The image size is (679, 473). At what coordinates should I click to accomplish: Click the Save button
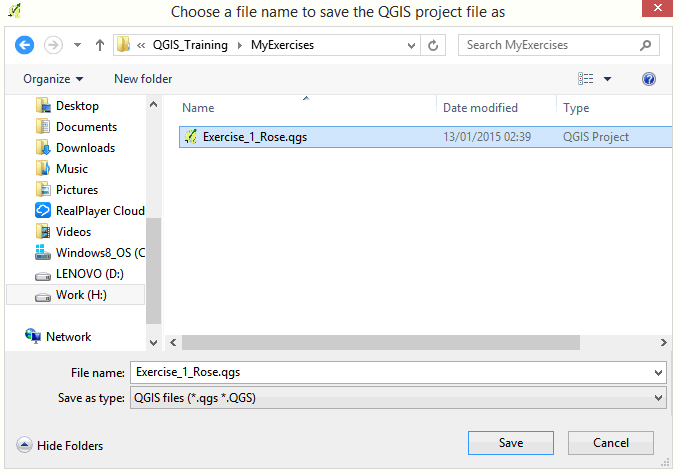(511, 443)
